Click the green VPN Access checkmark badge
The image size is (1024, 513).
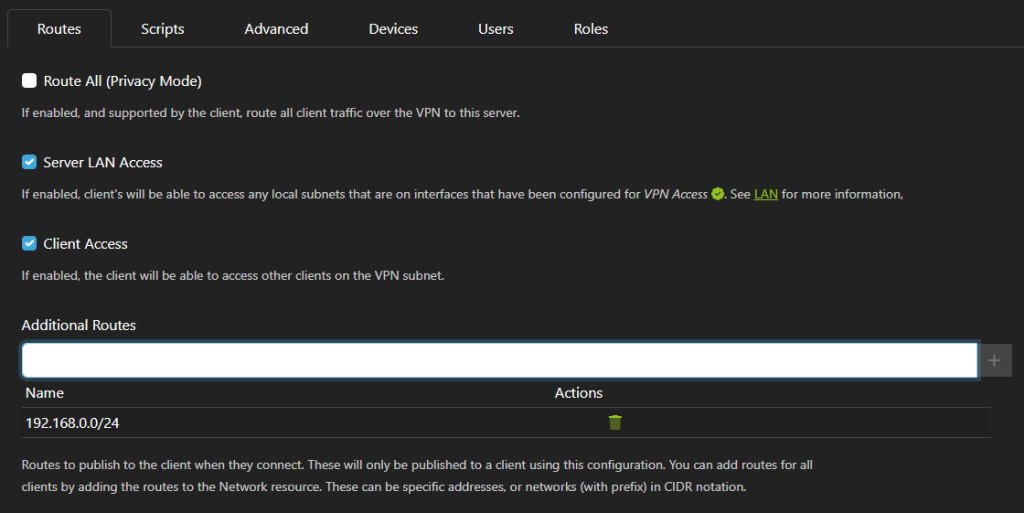point(717,194)
